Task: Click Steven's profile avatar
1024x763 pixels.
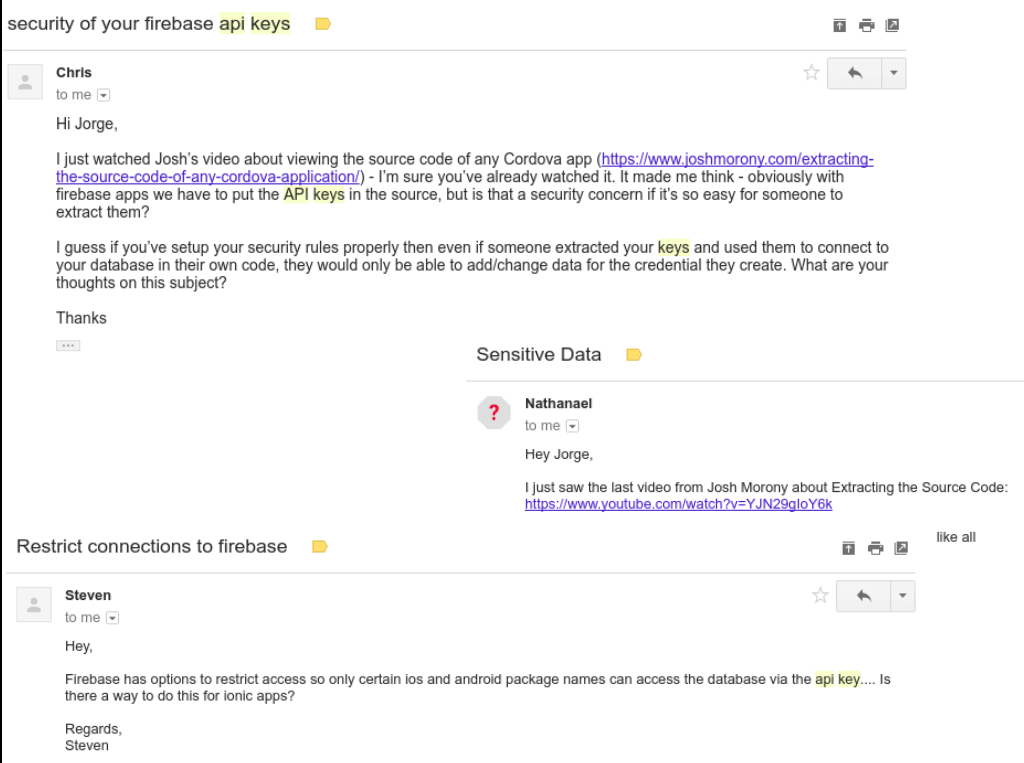Action: point(34,604)
